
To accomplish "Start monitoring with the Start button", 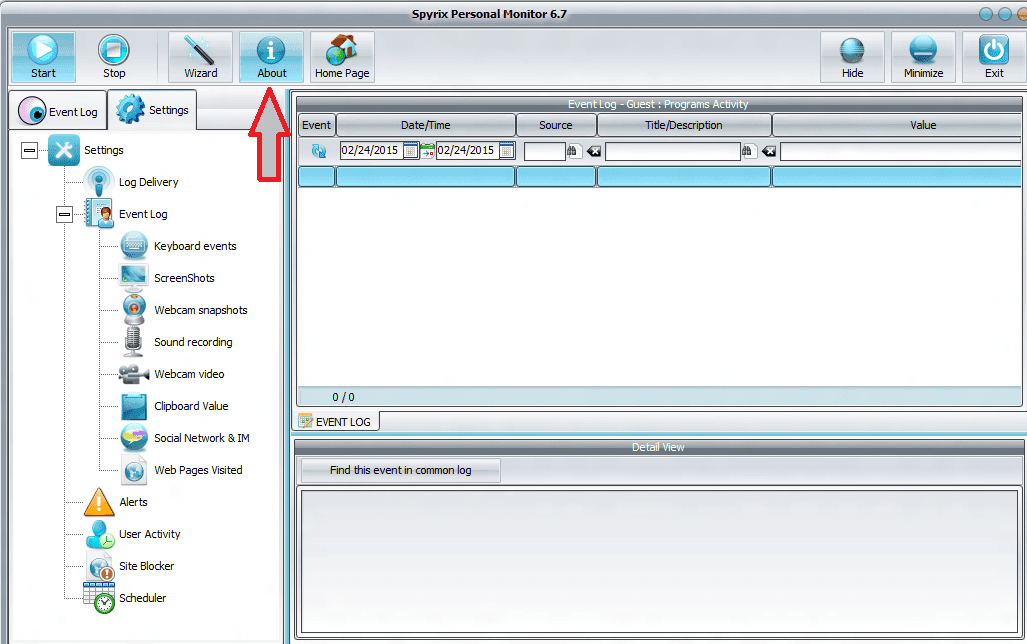I will point(43,57).
